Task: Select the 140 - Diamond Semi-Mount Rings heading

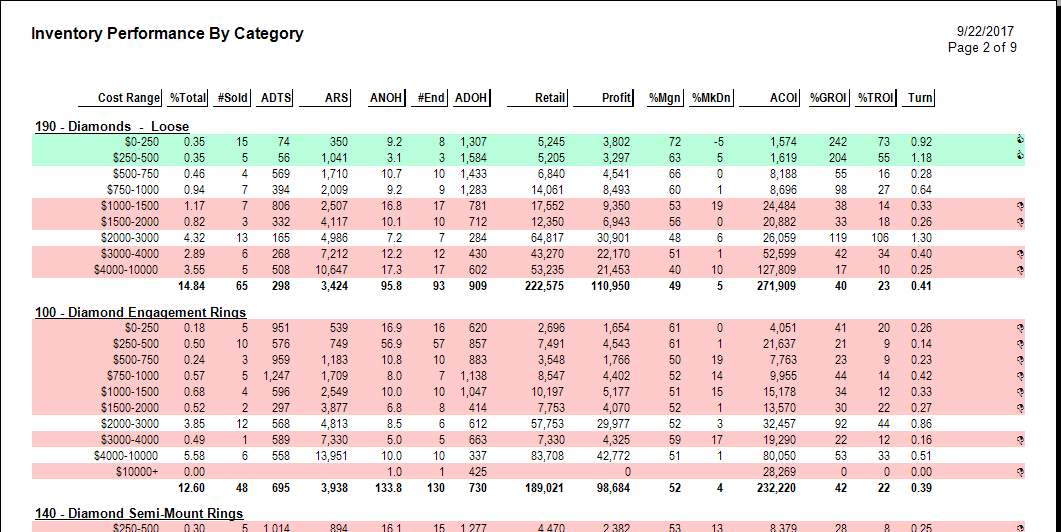Action: 138,513
